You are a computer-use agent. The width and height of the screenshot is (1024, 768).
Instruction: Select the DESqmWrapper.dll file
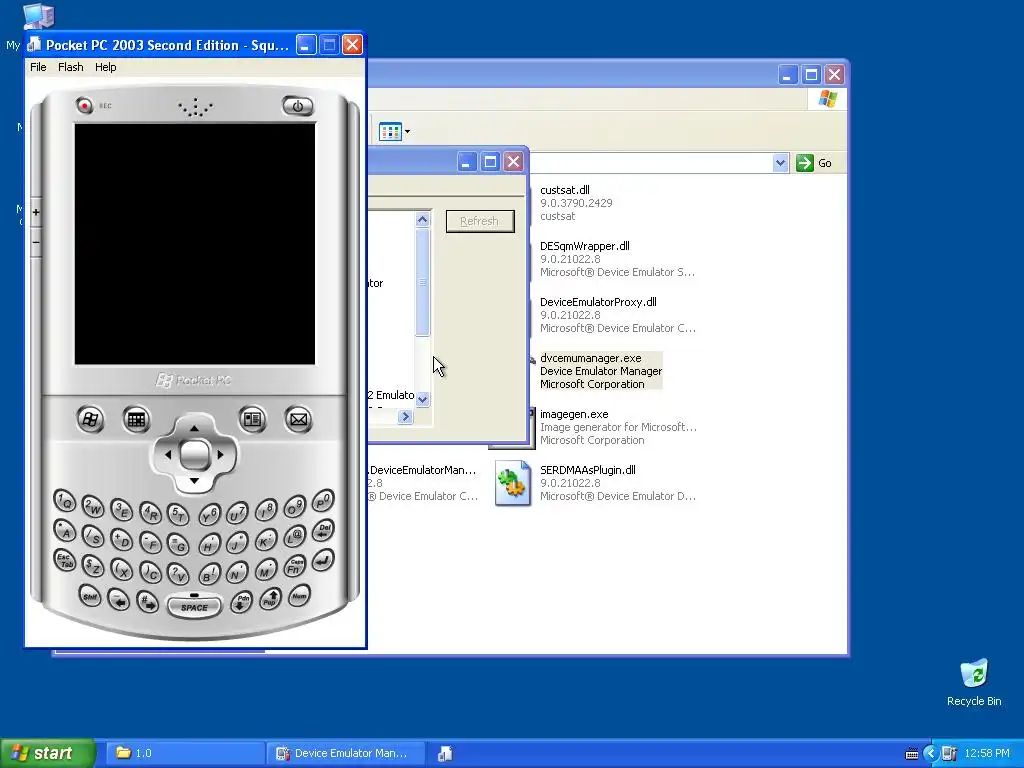pos(584,246)
